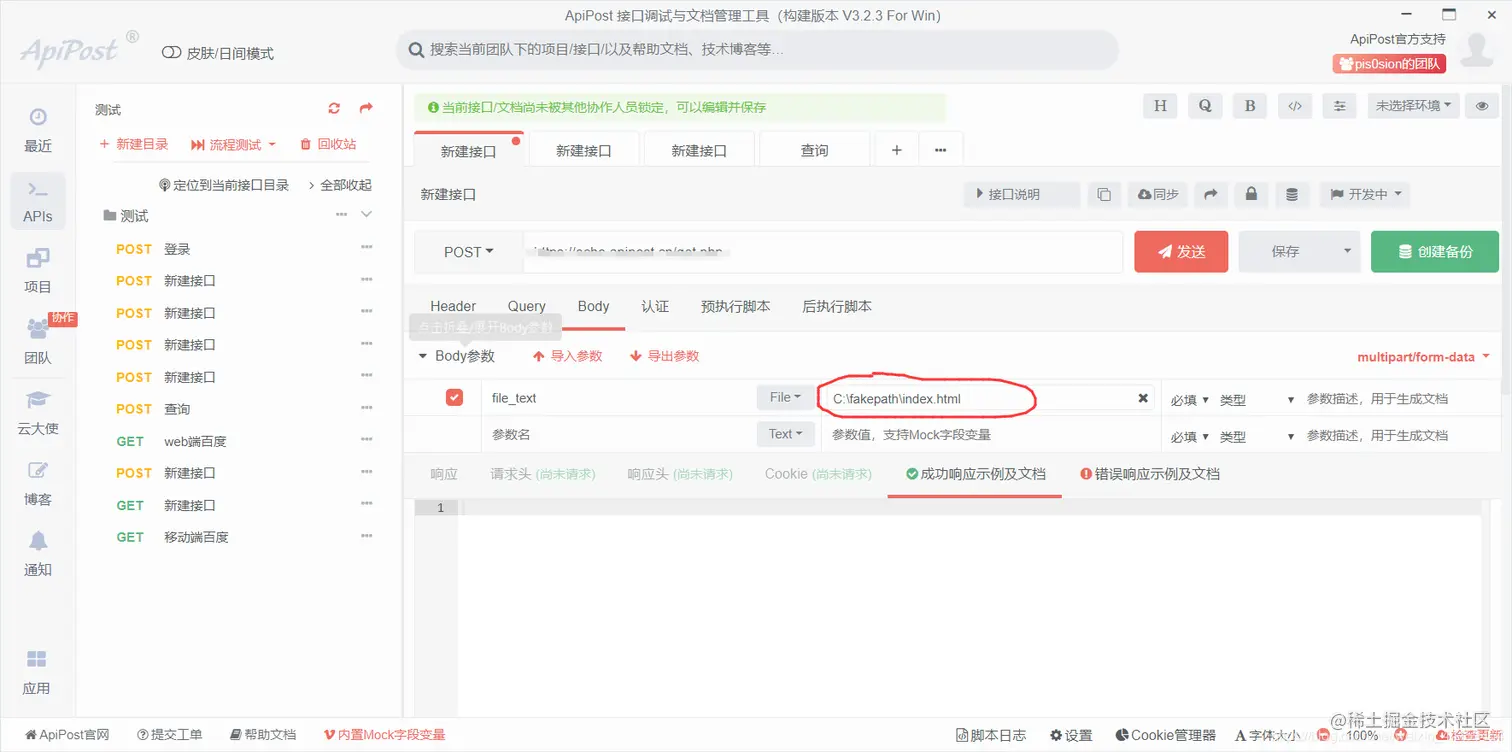Screen dimensions: 1512x752
Task: Open the 博客 blog sidebar icon
Action: pyautogui.click(x=38, y=484)
